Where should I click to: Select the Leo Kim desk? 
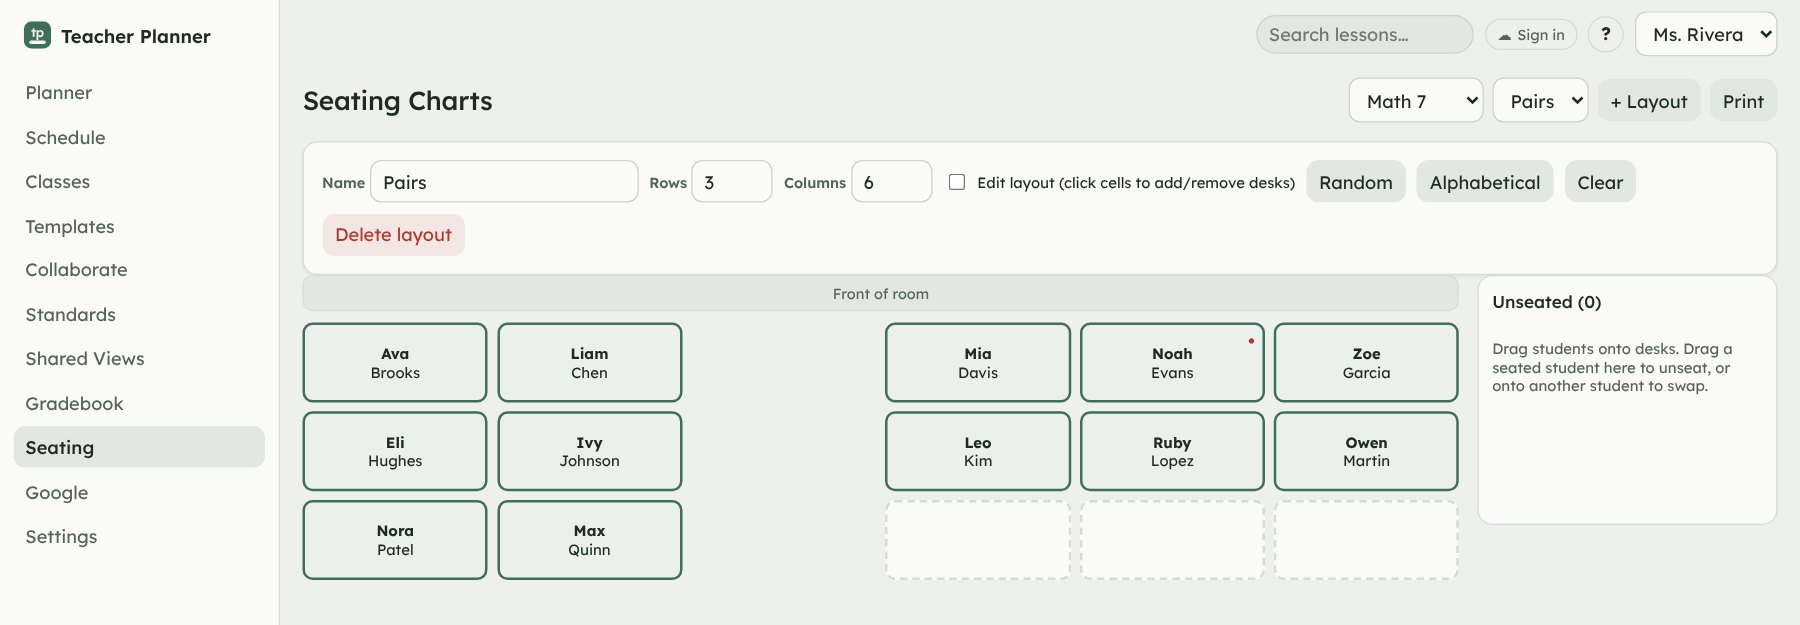pyautogui.click(x=978, y=451)
